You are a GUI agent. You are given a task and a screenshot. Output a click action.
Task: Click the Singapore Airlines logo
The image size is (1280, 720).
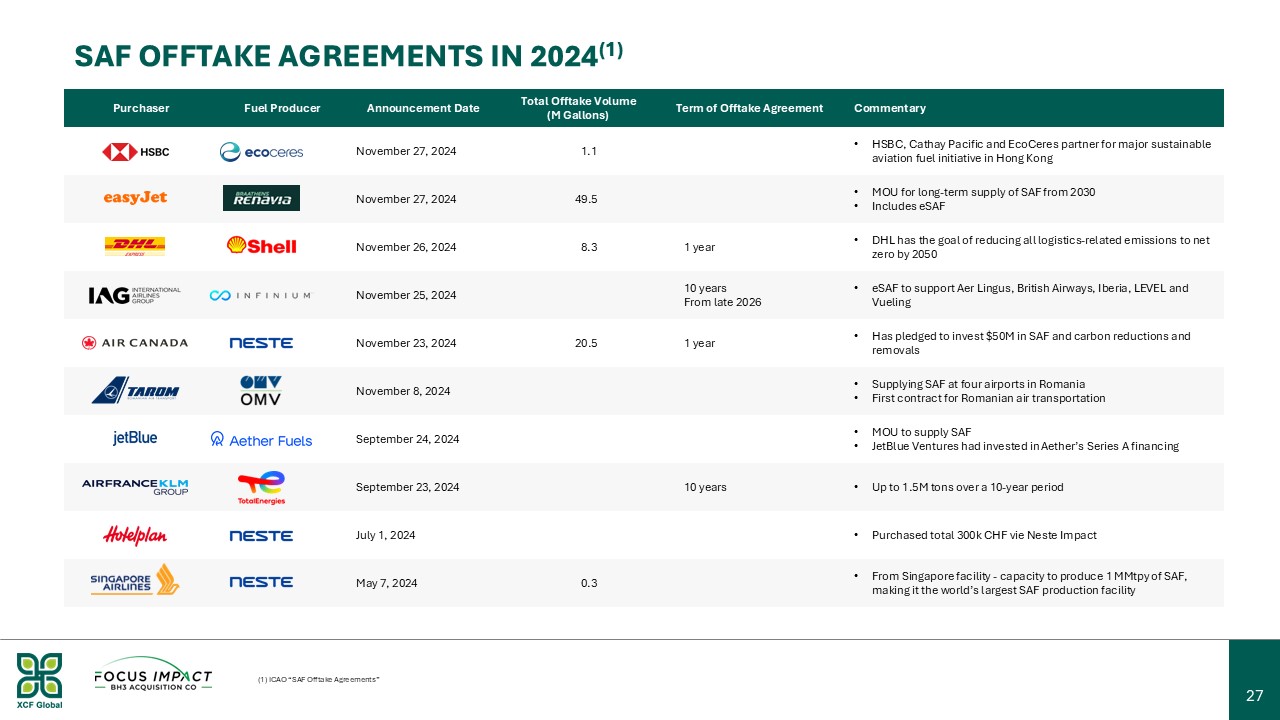pos(135,580)
